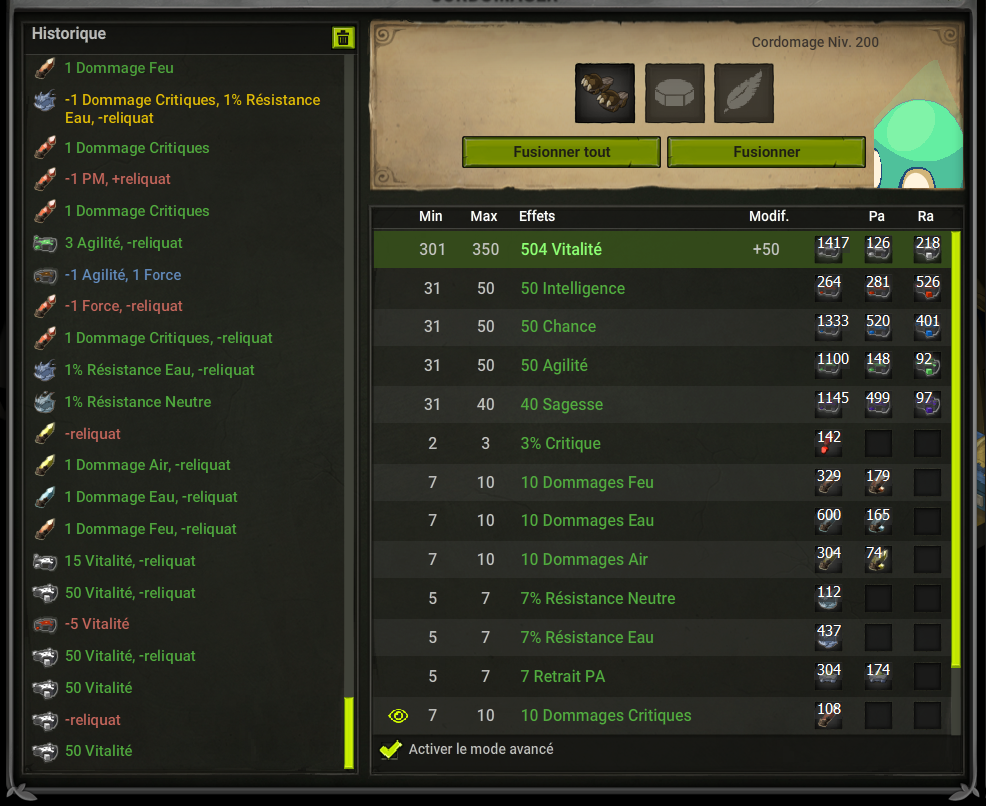Click the 437 Résistance Eau rune
Image resolution: width=986 pixels, height=806 pixels.
(x=829, y=637)
